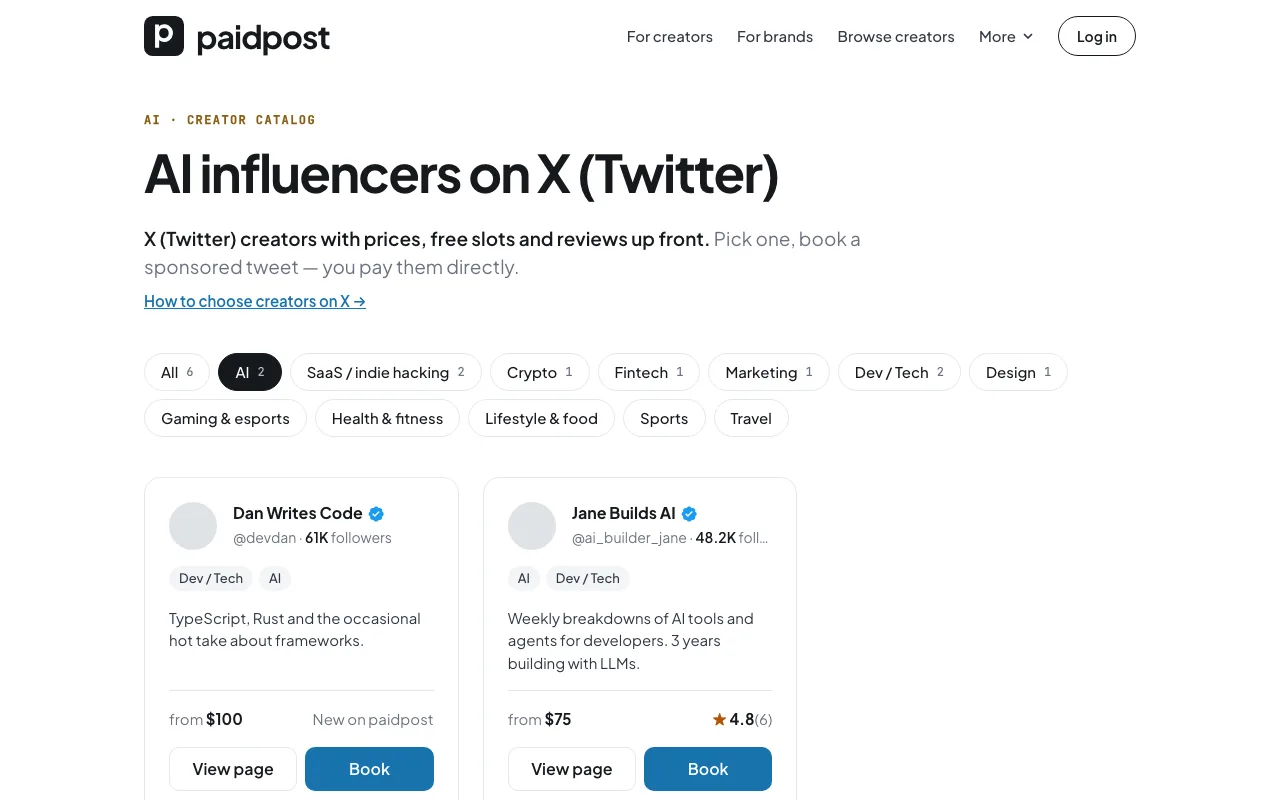Open the For brands page

[x=775, y=37]
